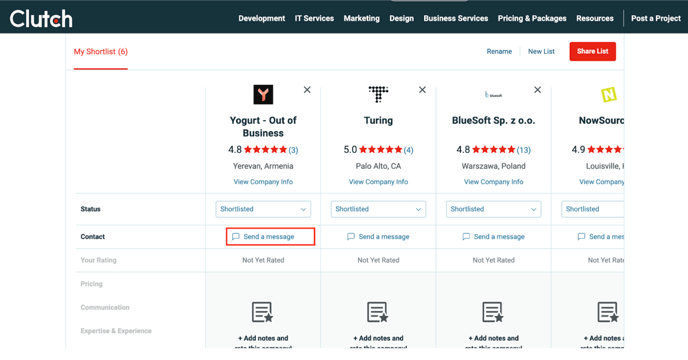The width and height of the screenshot is (688, 360).
Task: Click Not Yet Rated under Turing
Action: pos(378,260)
